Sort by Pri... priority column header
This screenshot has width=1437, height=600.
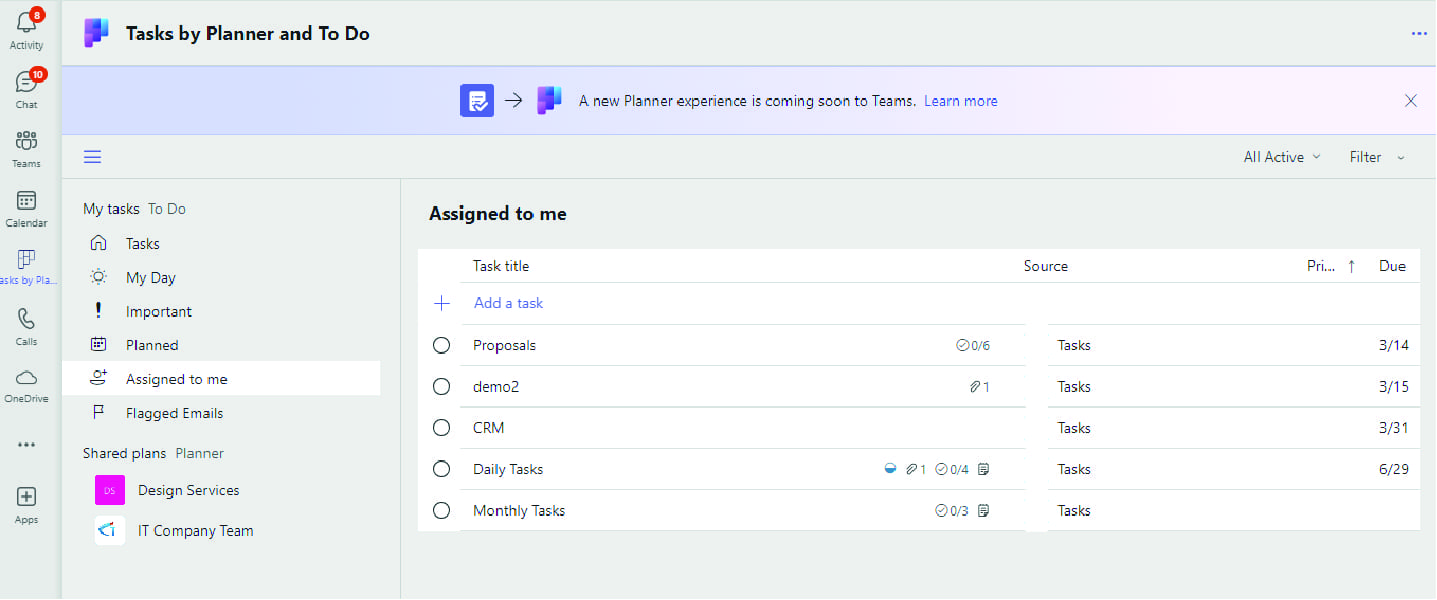1321,266
